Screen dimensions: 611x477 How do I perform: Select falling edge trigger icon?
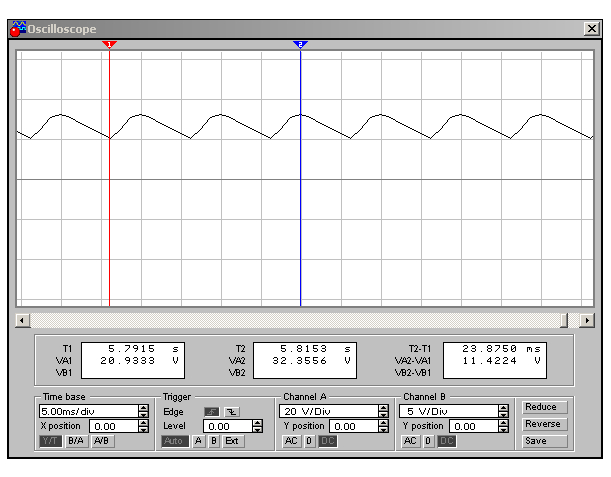tap(232, 411)
